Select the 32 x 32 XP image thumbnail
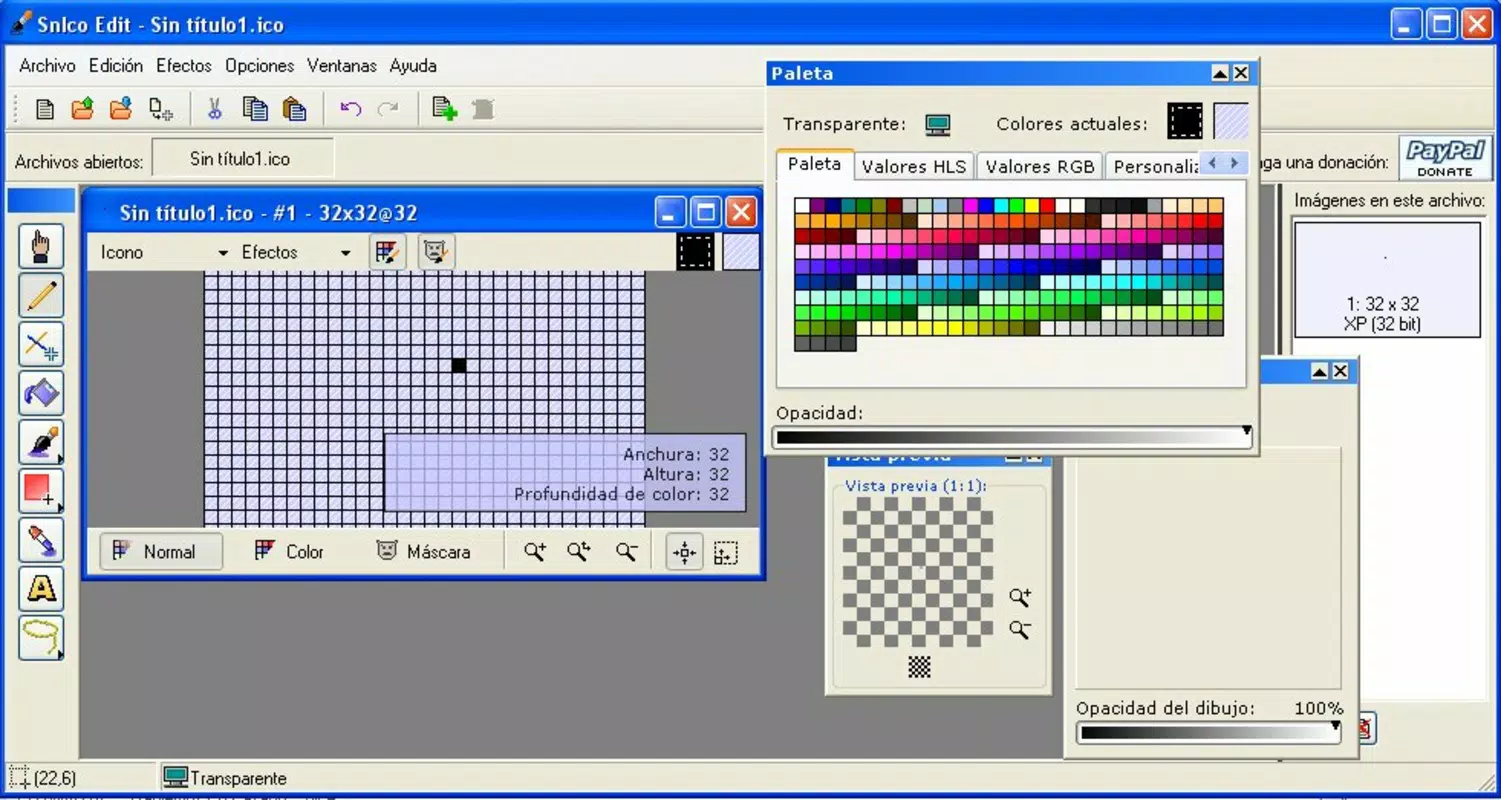 pos(1386,280)
